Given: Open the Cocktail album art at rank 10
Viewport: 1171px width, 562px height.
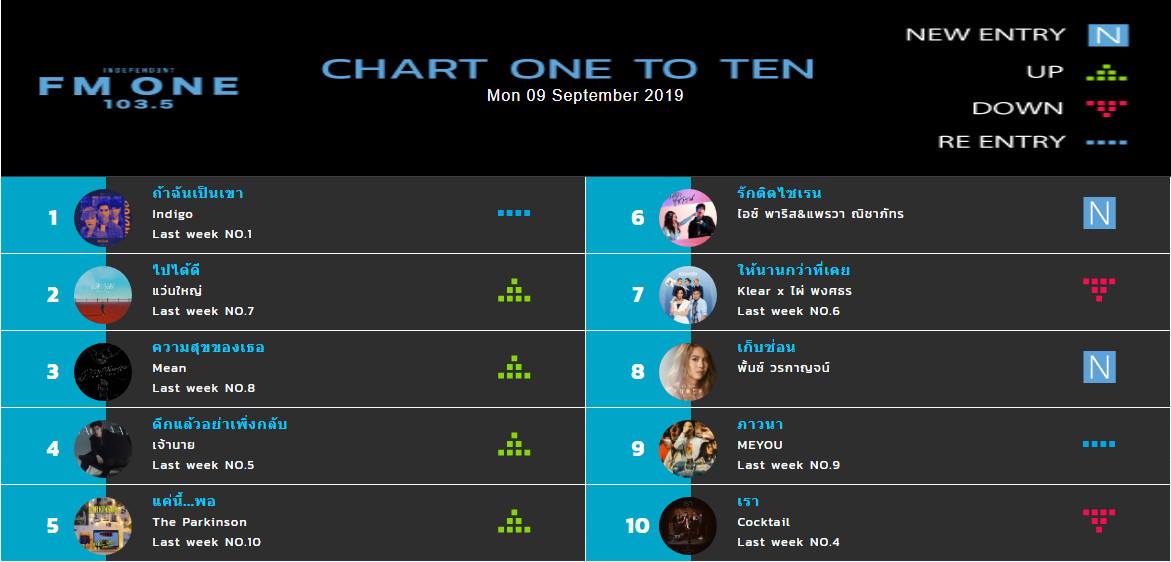Looking at the screenshot, I should pyautogui.click(x=688, y=525).
